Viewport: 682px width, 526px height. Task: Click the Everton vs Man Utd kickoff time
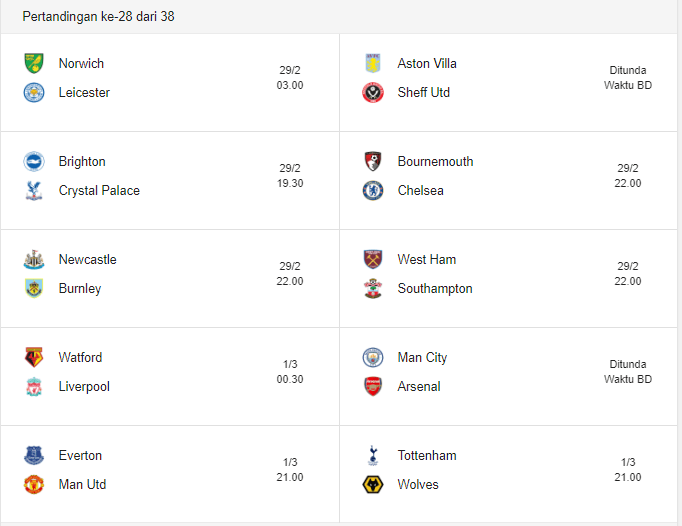pyautogui.click(x=290, y=470)
